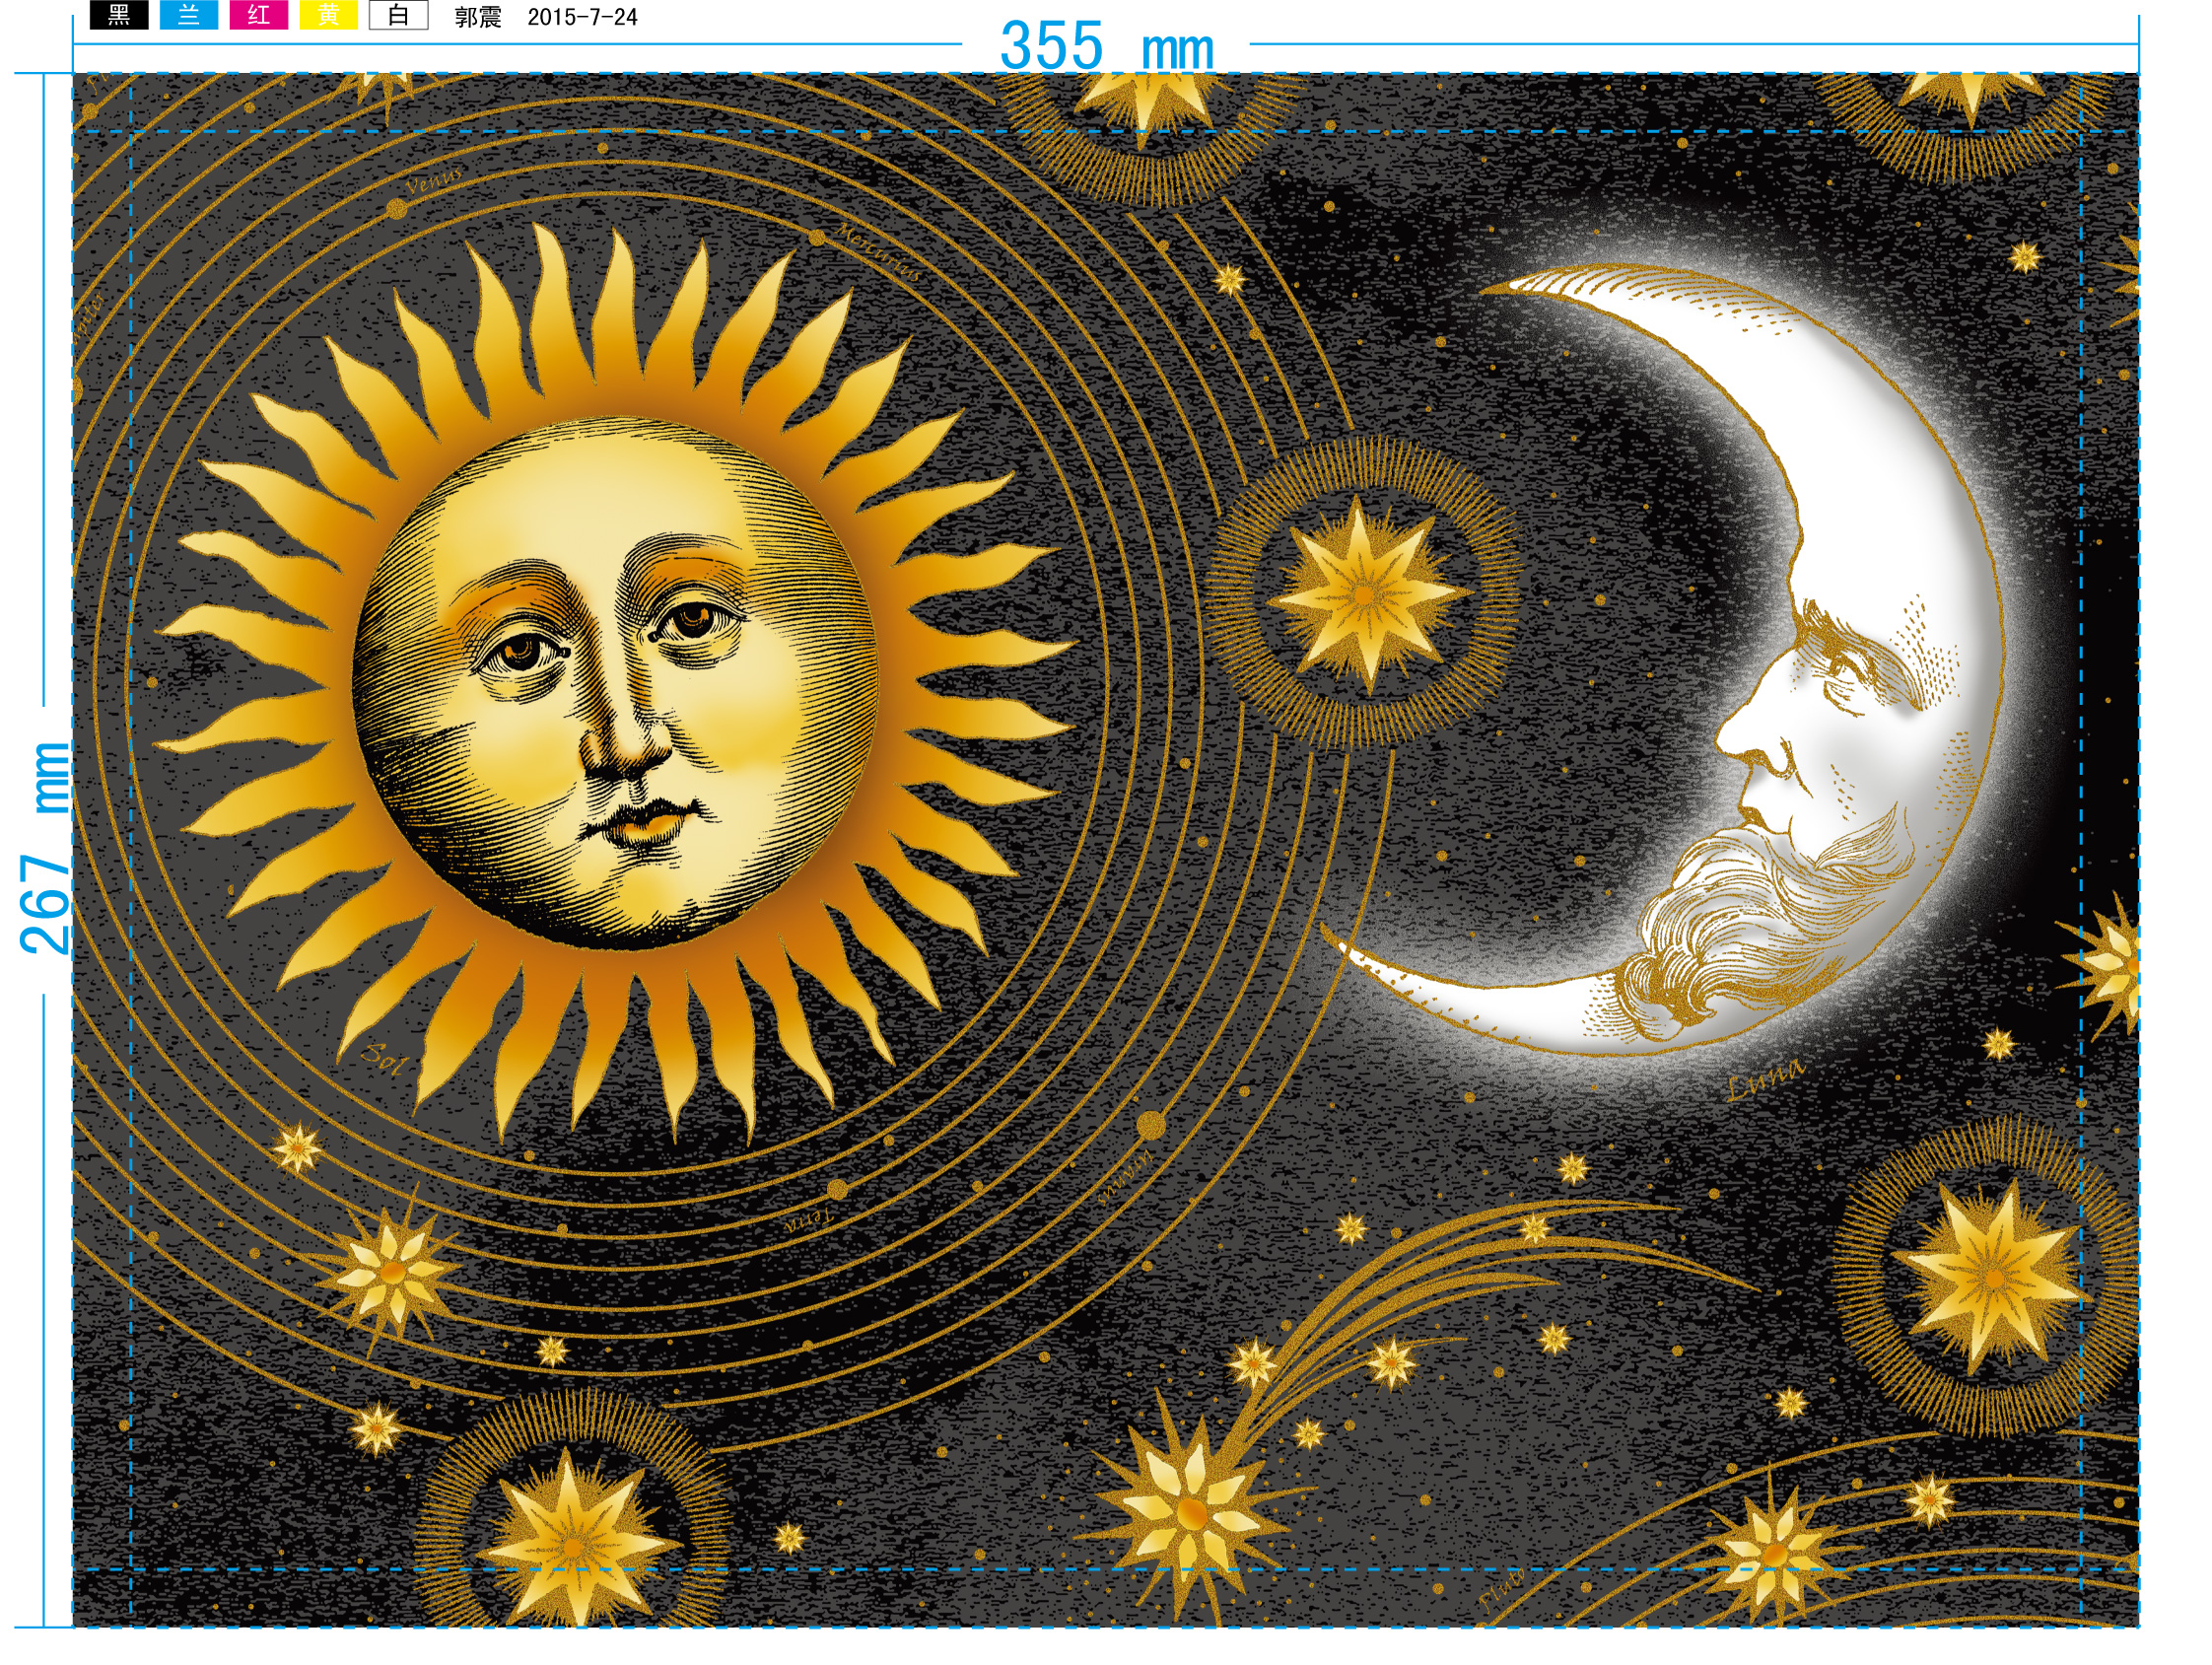Viewport: 2212px width, 1665px height.
Task: Select the white 白 color swatch
Action: click(398, 15)
